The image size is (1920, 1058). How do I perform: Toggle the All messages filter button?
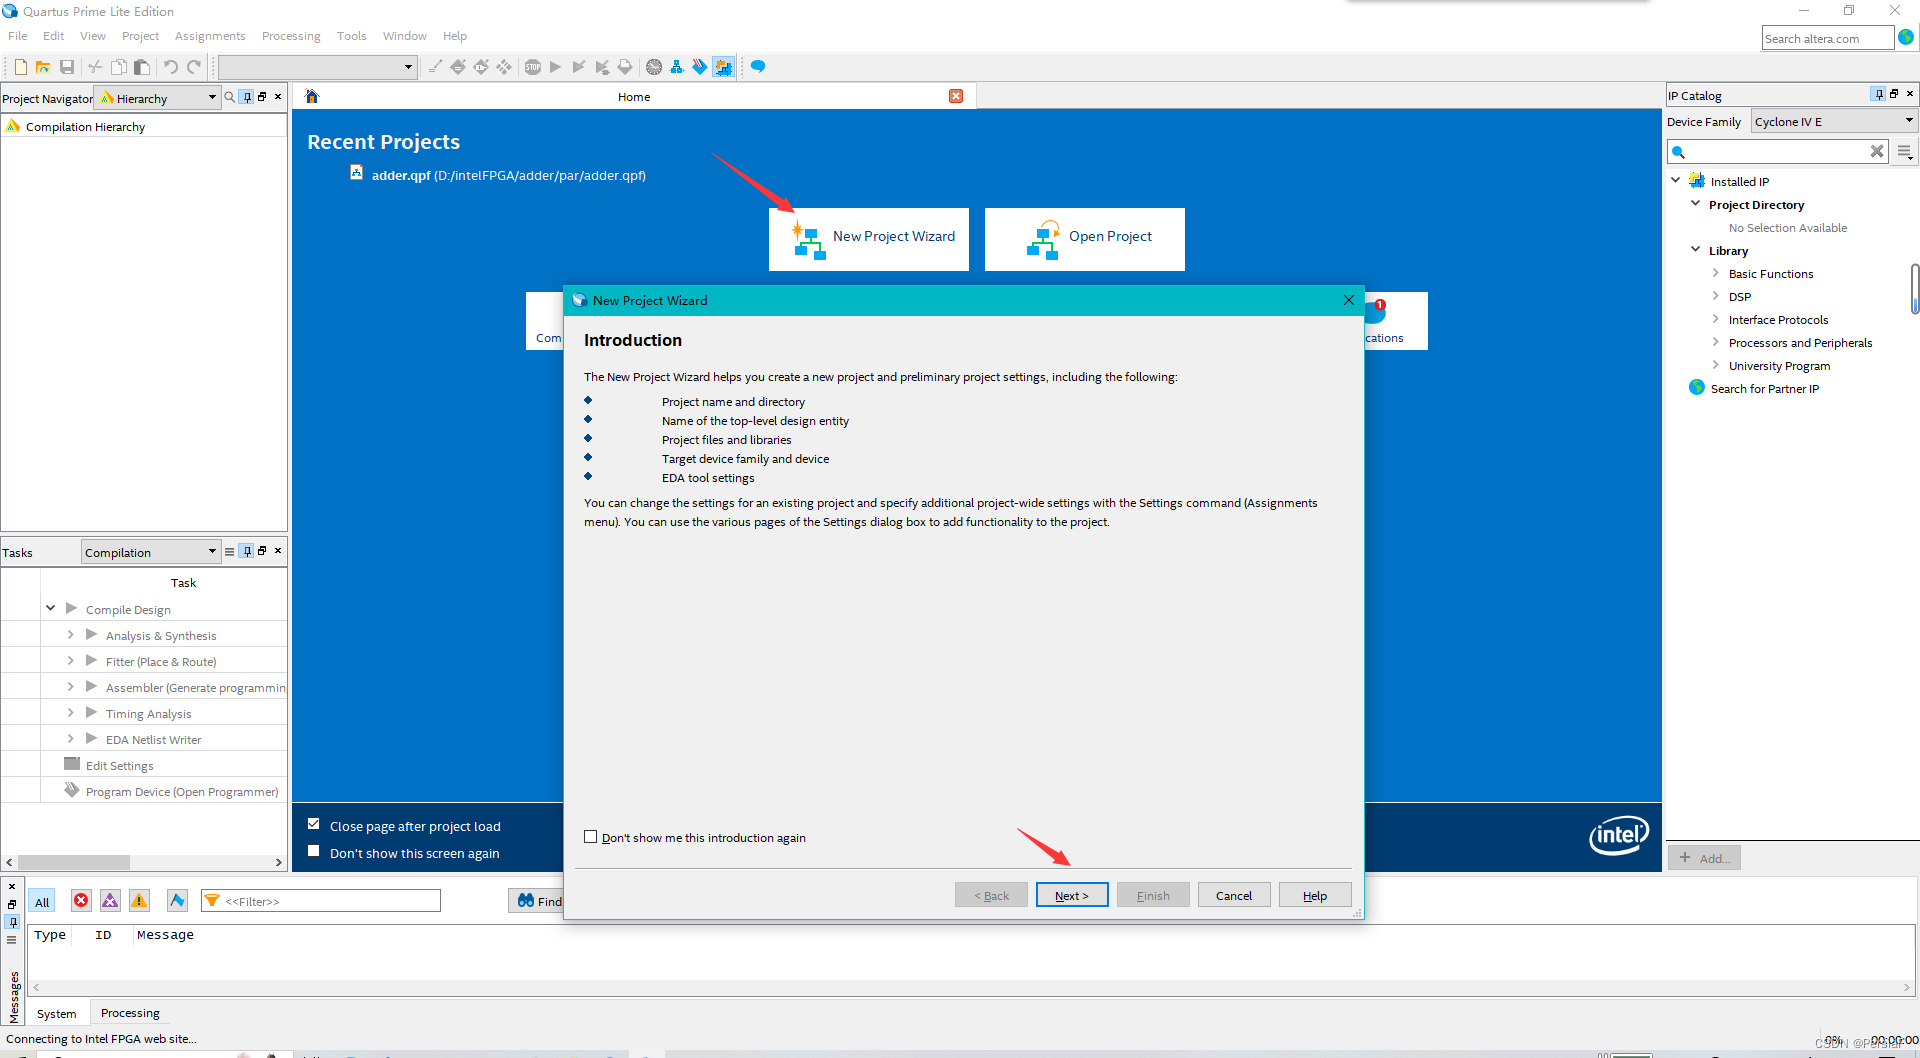(x=42, y=901)
